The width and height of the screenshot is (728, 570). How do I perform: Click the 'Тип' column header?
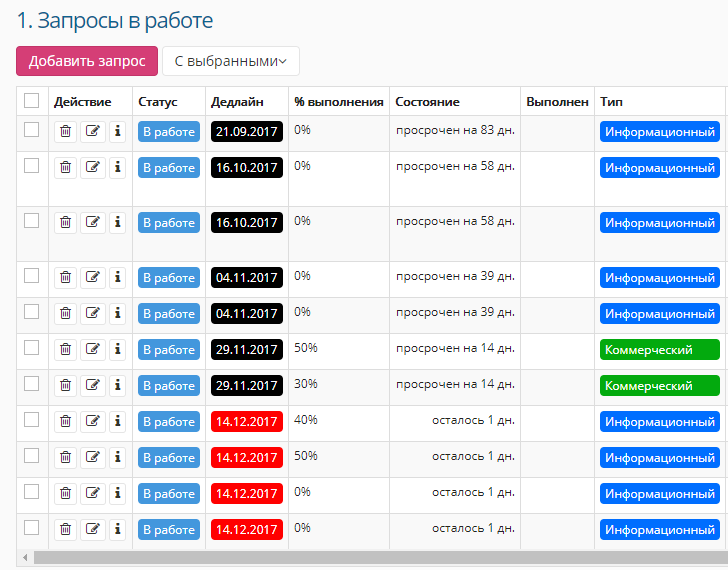[x=611, y=102]
